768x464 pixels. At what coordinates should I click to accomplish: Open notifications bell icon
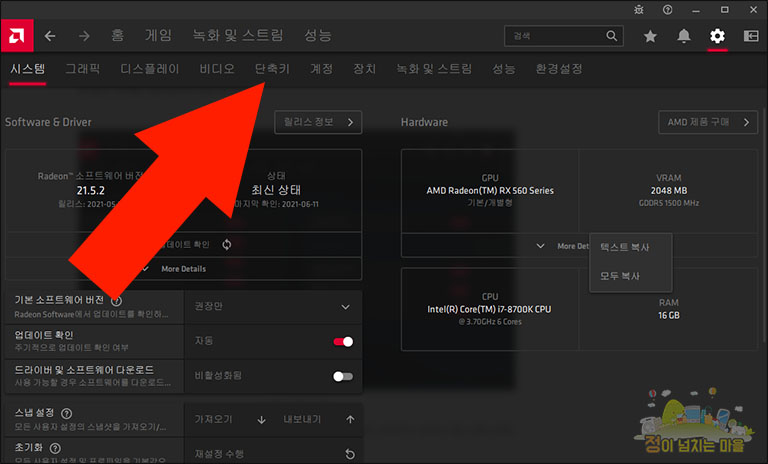tap(684, 36)
